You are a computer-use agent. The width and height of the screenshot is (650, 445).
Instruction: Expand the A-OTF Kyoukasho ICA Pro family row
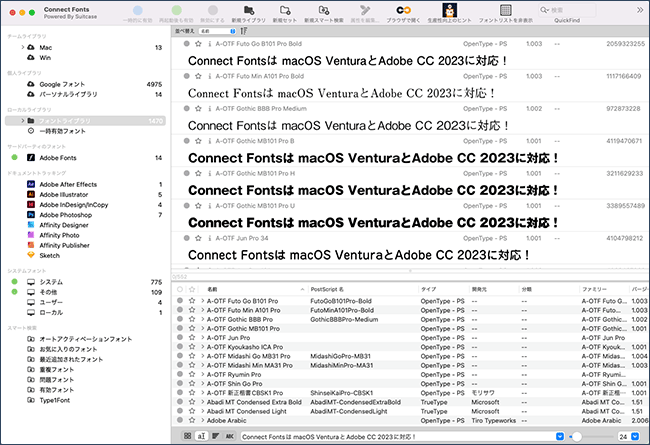click(x=203, y=347)
